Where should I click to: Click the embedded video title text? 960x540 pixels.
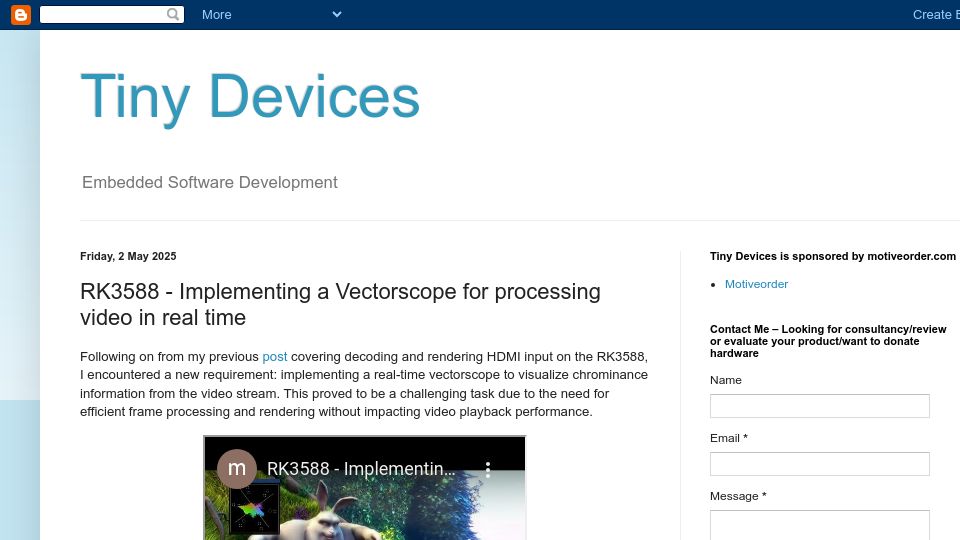pos(361,469)
